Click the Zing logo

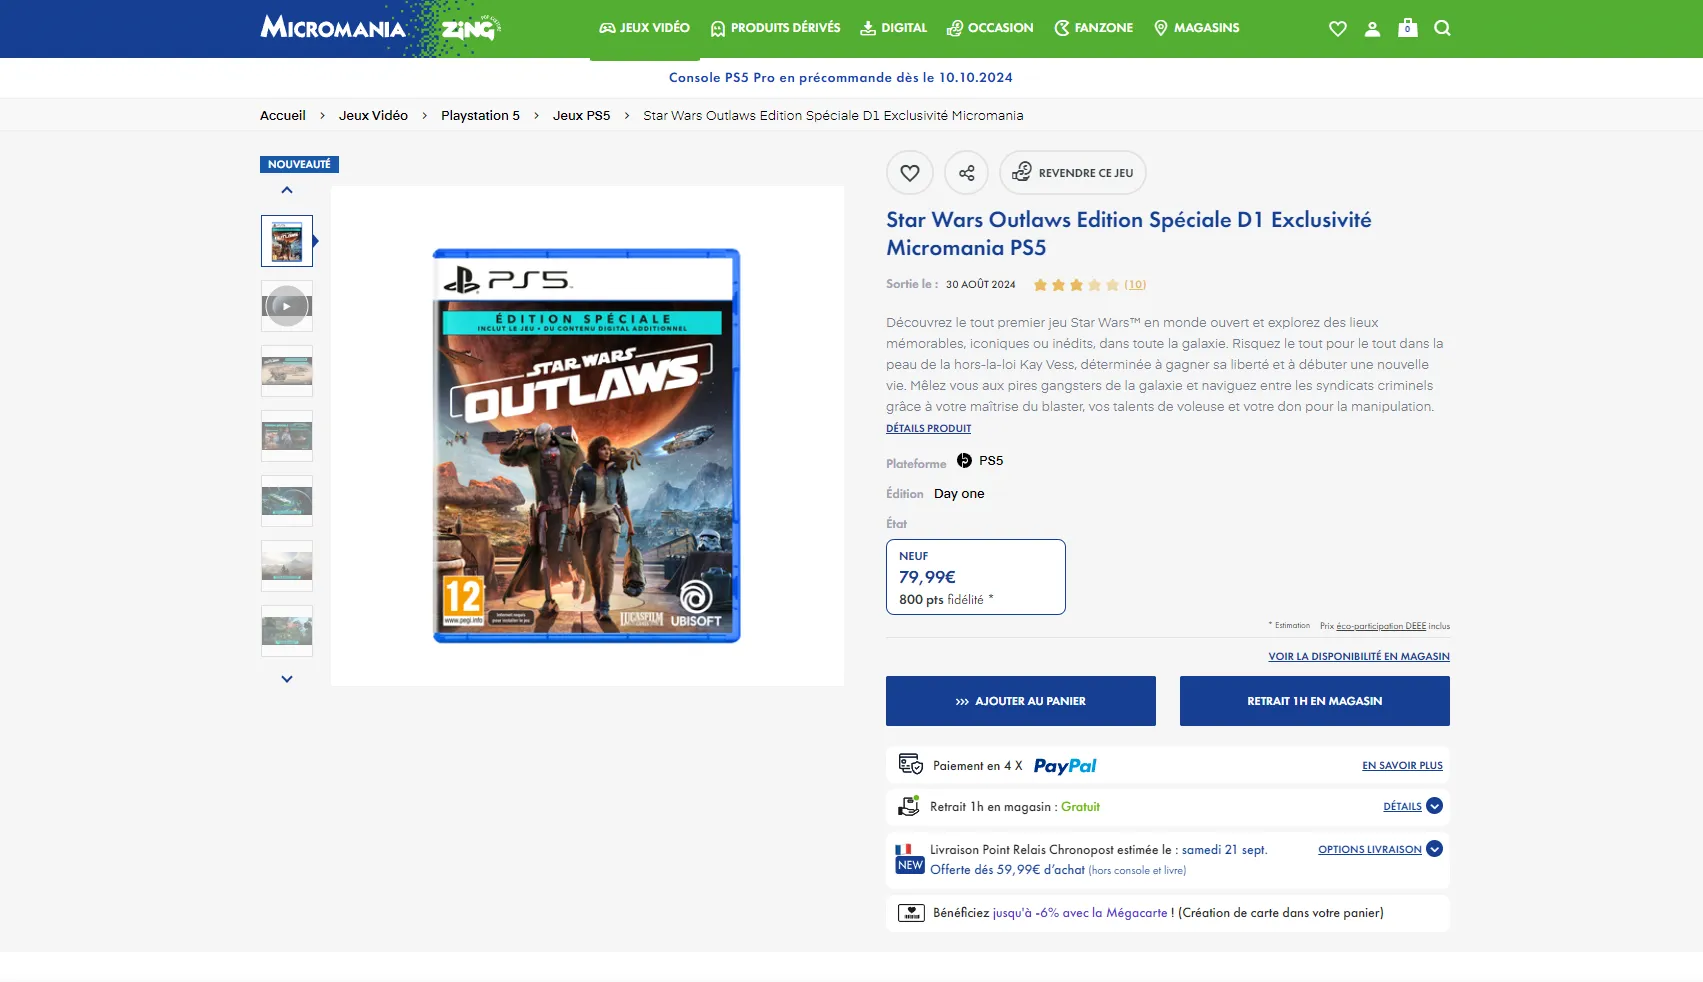470,28
